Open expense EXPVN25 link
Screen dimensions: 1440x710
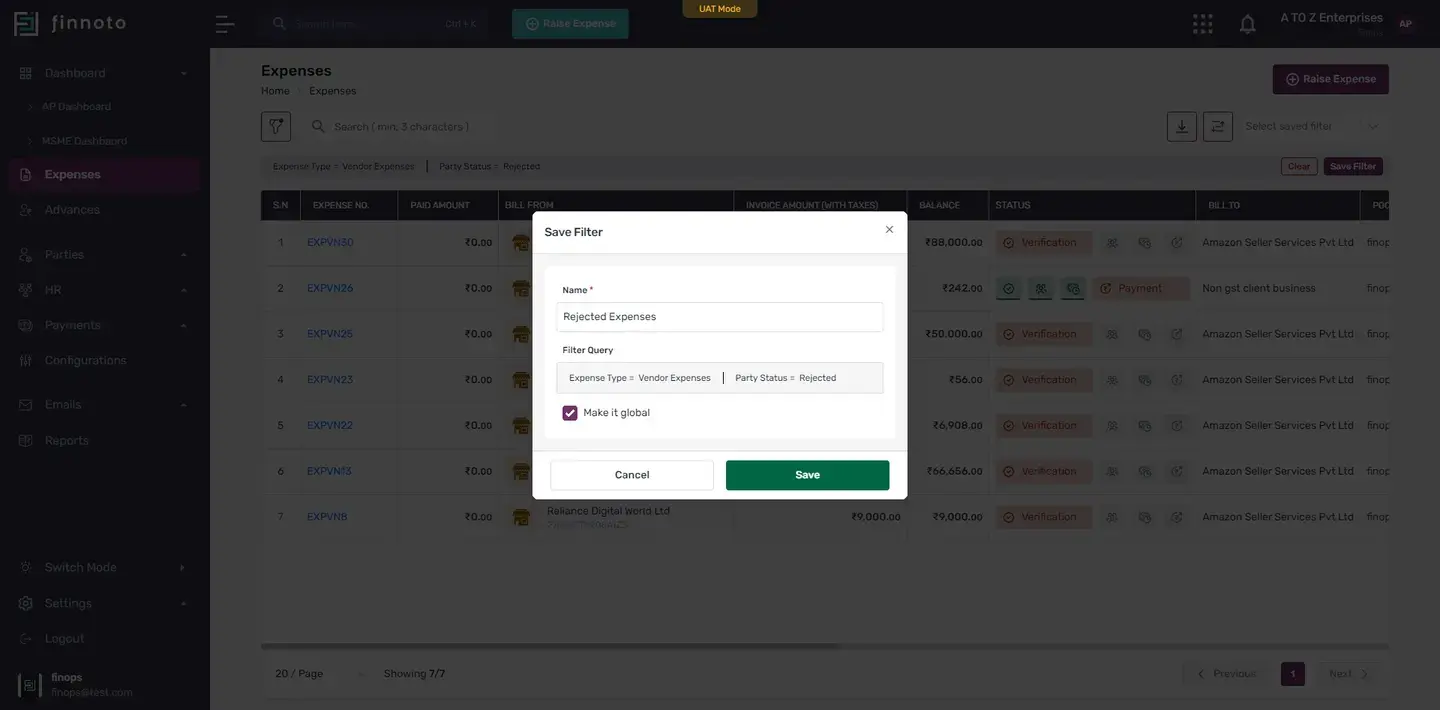(x=330, y=334)
